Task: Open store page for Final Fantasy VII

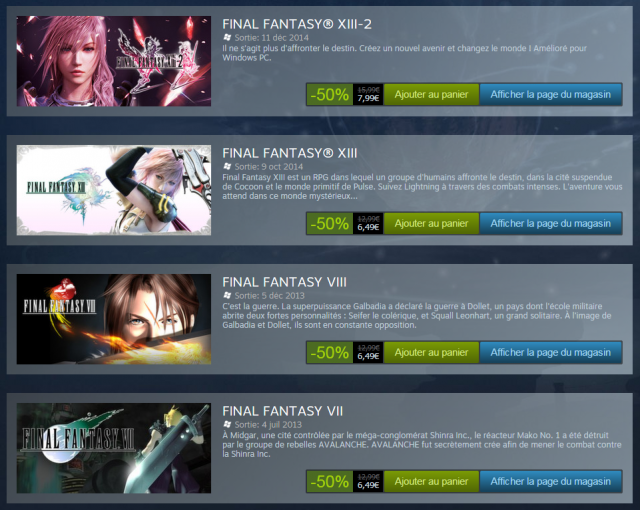Action: pyautogui.click(x=551, y=481)
